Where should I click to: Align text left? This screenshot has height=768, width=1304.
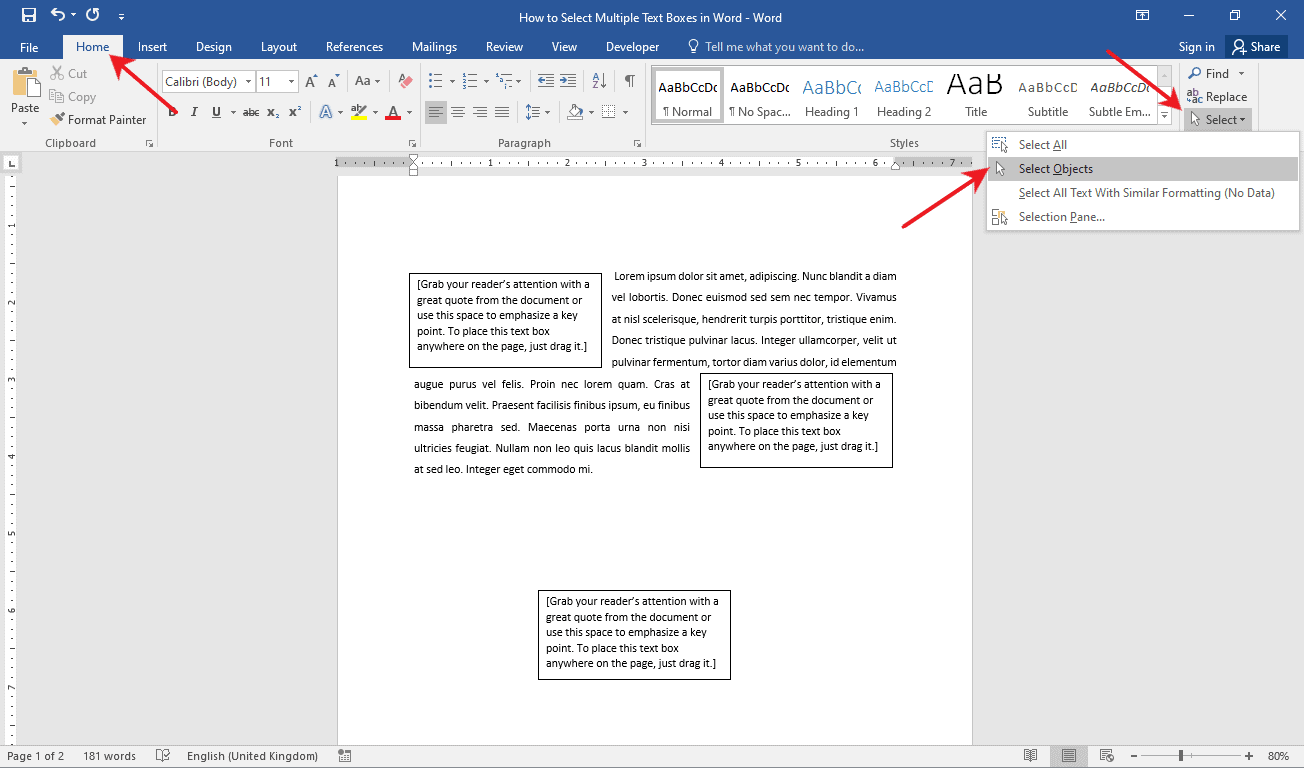point(435,112)
